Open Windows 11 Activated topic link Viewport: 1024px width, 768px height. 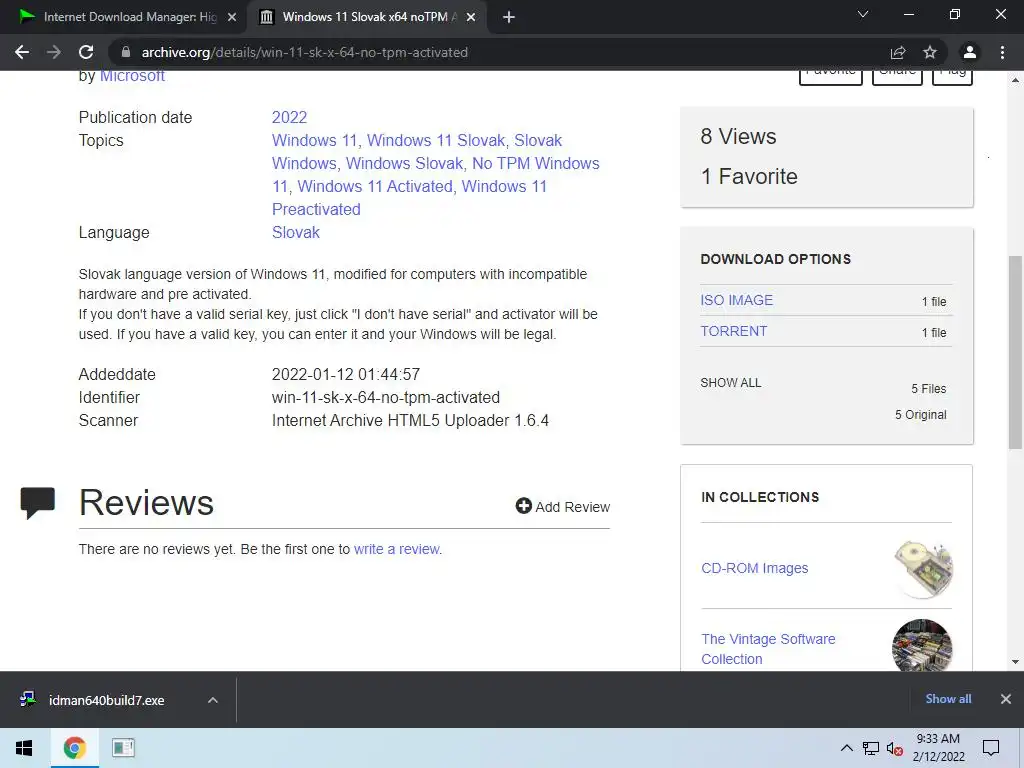[375, 186]
